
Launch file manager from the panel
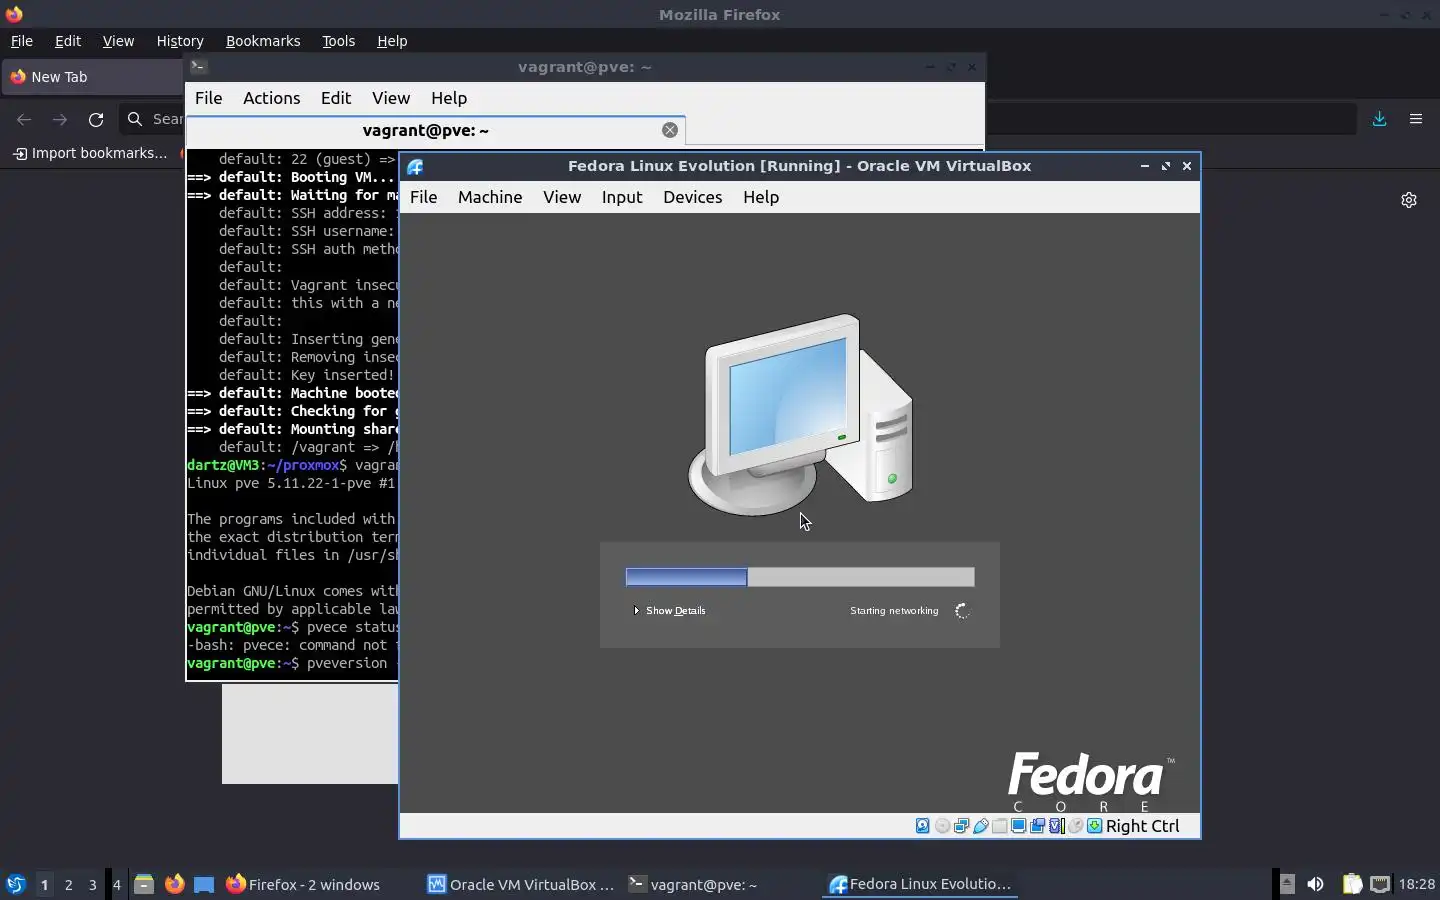point(144,884)
